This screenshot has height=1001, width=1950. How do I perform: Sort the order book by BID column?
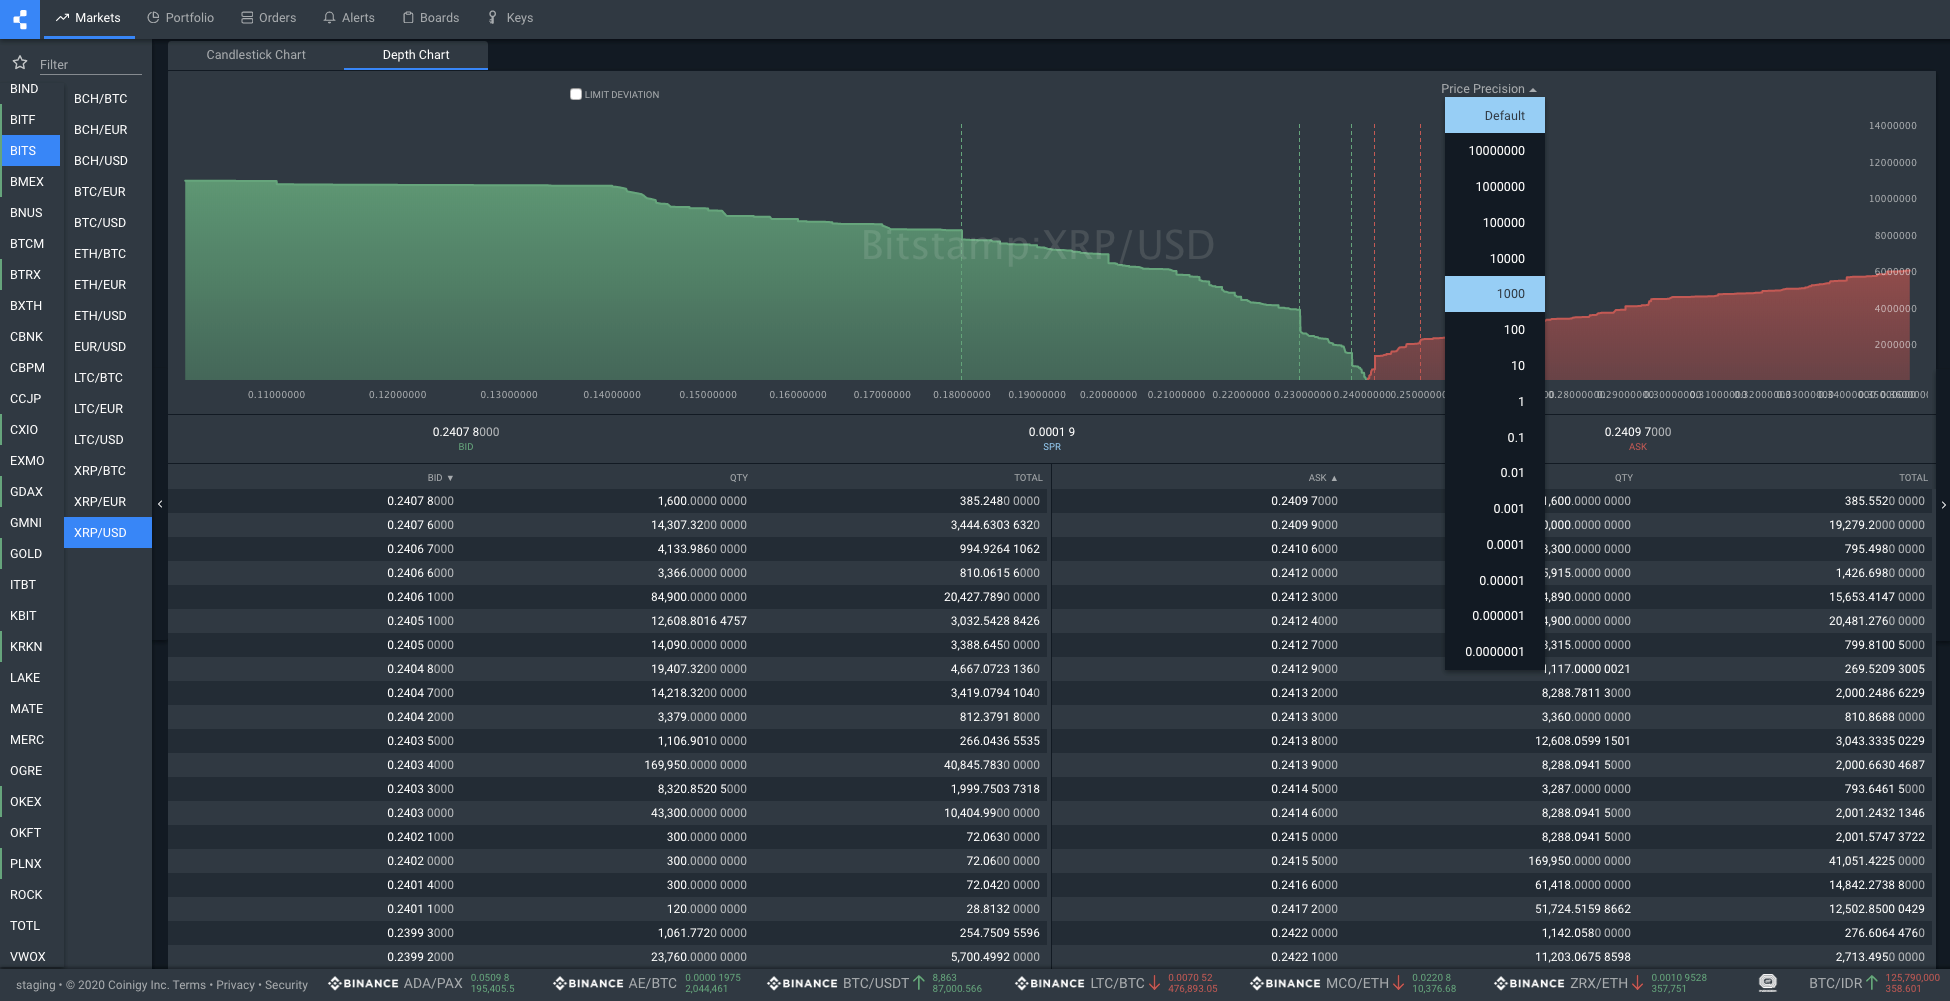click(440, 478)
